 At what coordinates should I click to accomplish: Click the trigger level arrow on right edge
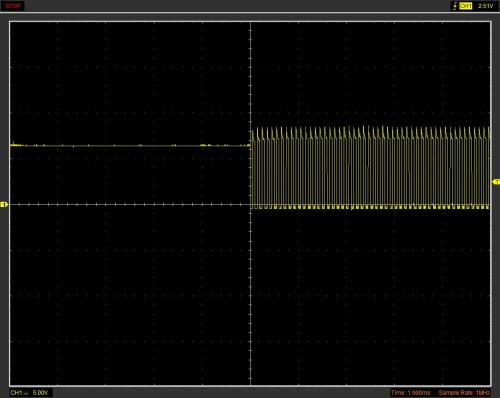496,181
